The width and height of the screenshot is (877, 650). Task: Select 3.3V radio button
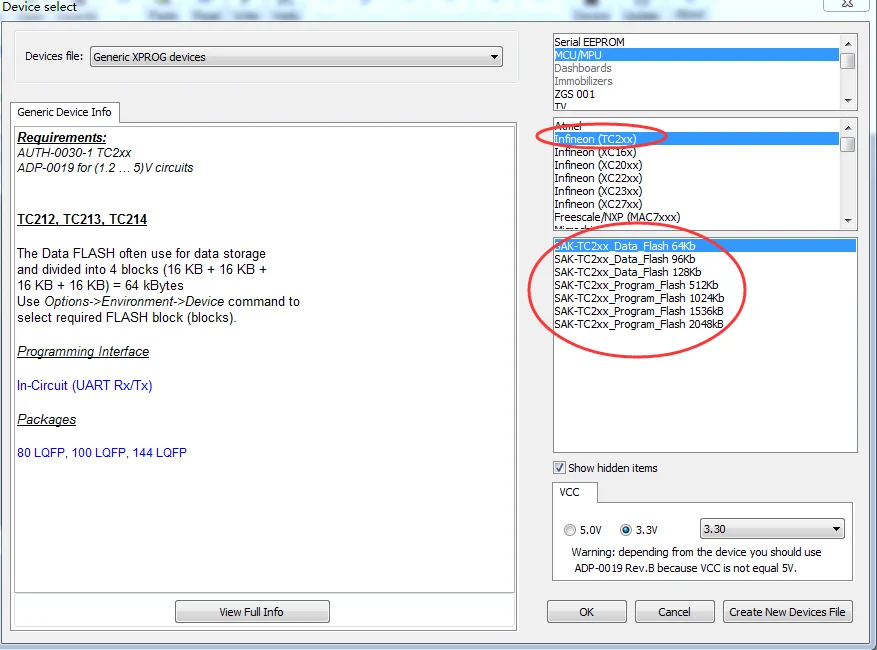[x=625, y=530]
